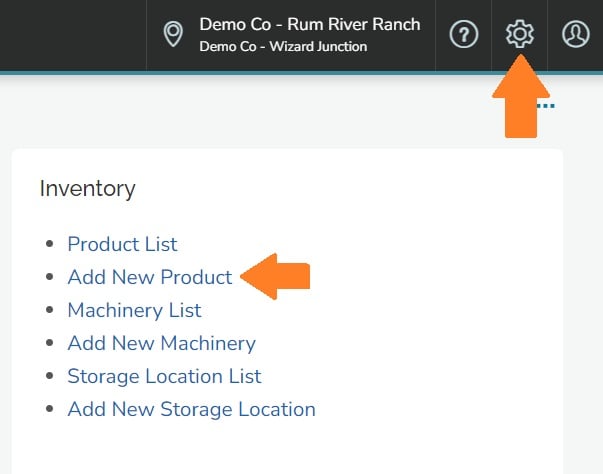The image size is (603, 474).
Task: Open the user profile icon
Action: [576, 34]
